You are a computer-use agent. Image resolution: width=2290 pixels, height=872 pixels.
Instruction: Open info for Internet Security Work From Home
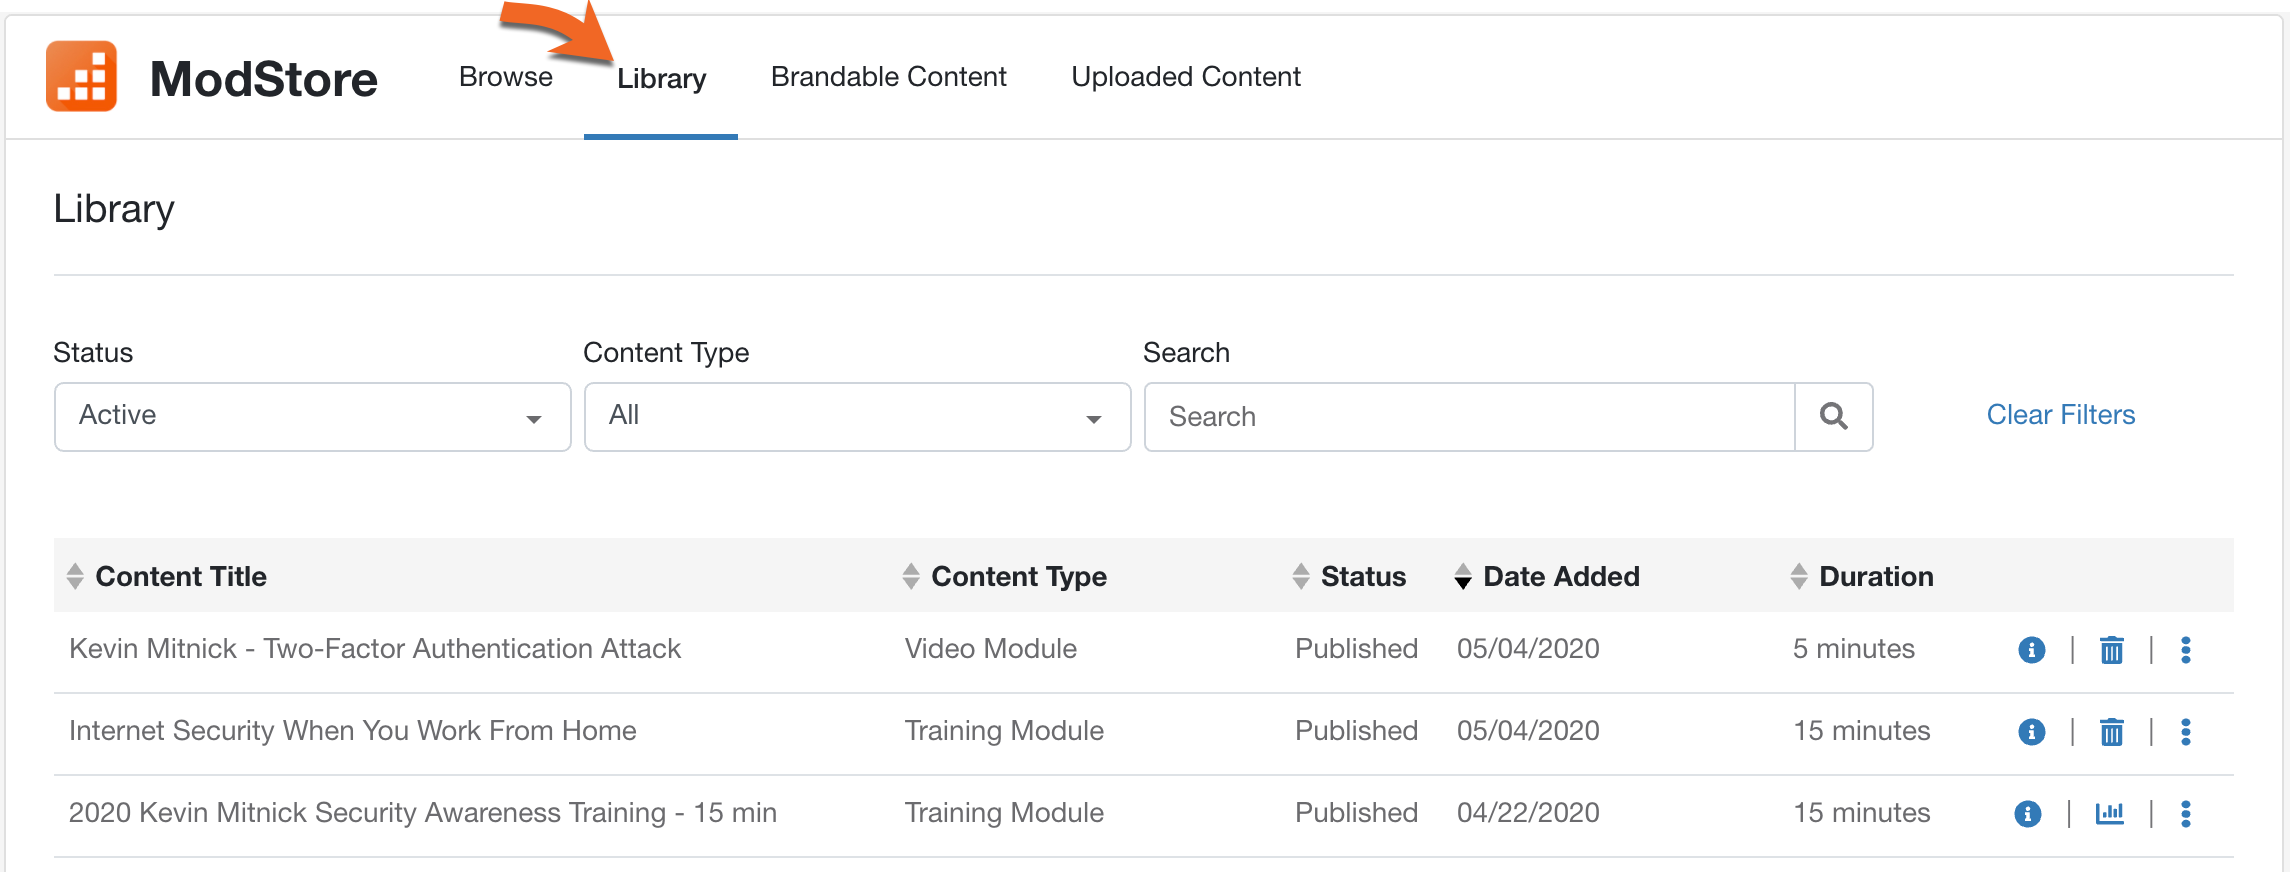[2031, 732]
